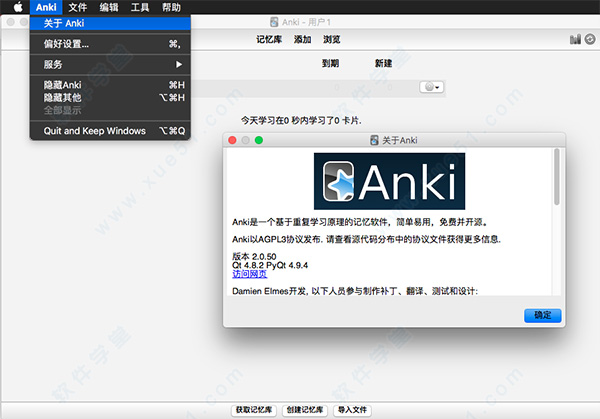Select 隐藏其他 menu entry
The width and height of the screenshot is (600, 419).
pos(110,98)
